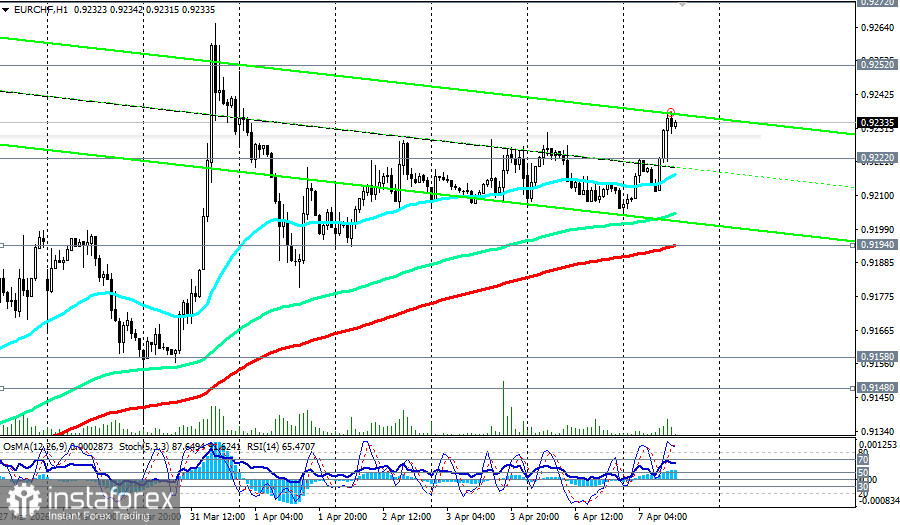Image resolution: width=900 pixels, height=525 pixels.
Task: Click the 0.91580 level price label
Action: coord(876,357)
